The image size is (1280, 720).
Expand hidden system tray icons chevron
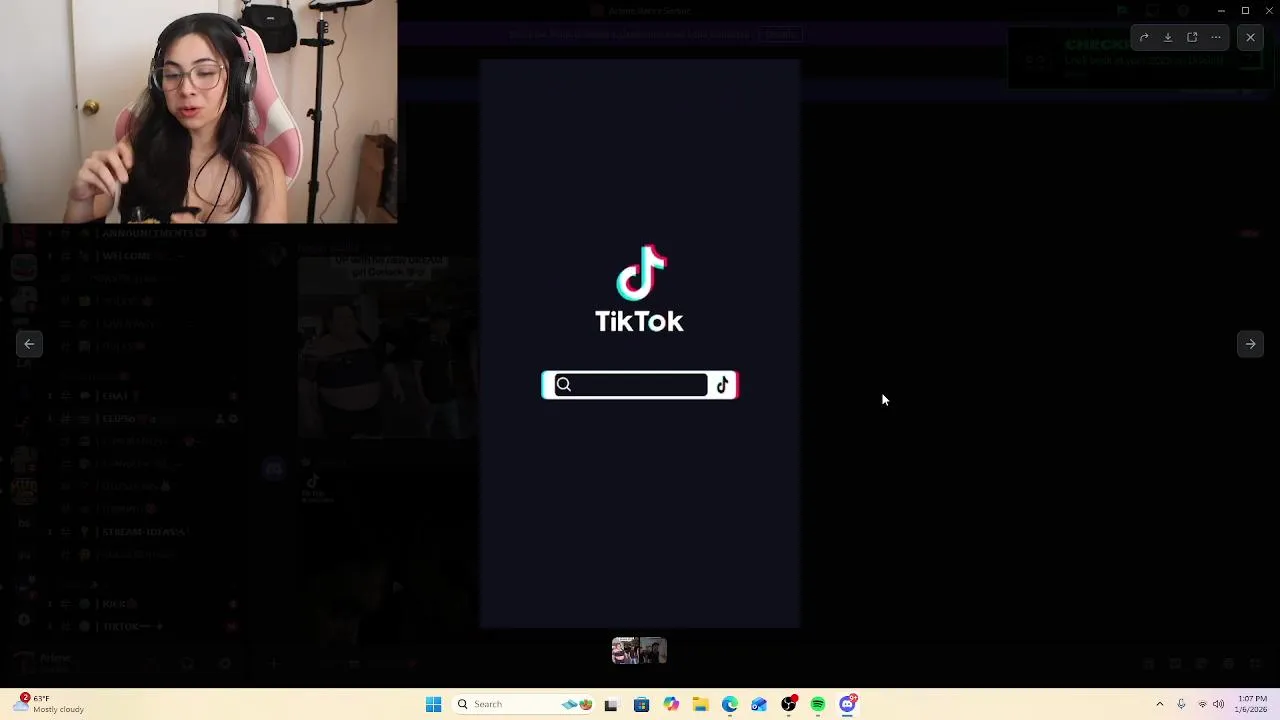pyautogui.click(x=1159, y=704)
